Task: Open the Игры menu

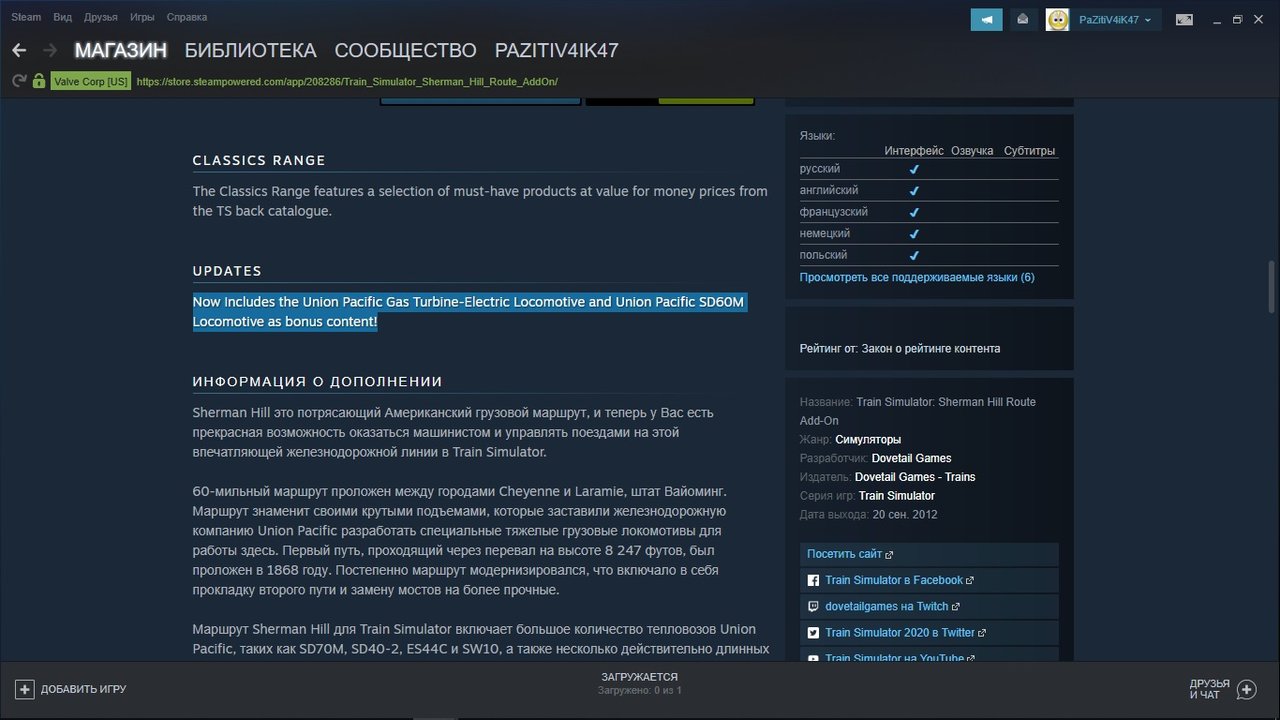Action: tap(142, 17)
